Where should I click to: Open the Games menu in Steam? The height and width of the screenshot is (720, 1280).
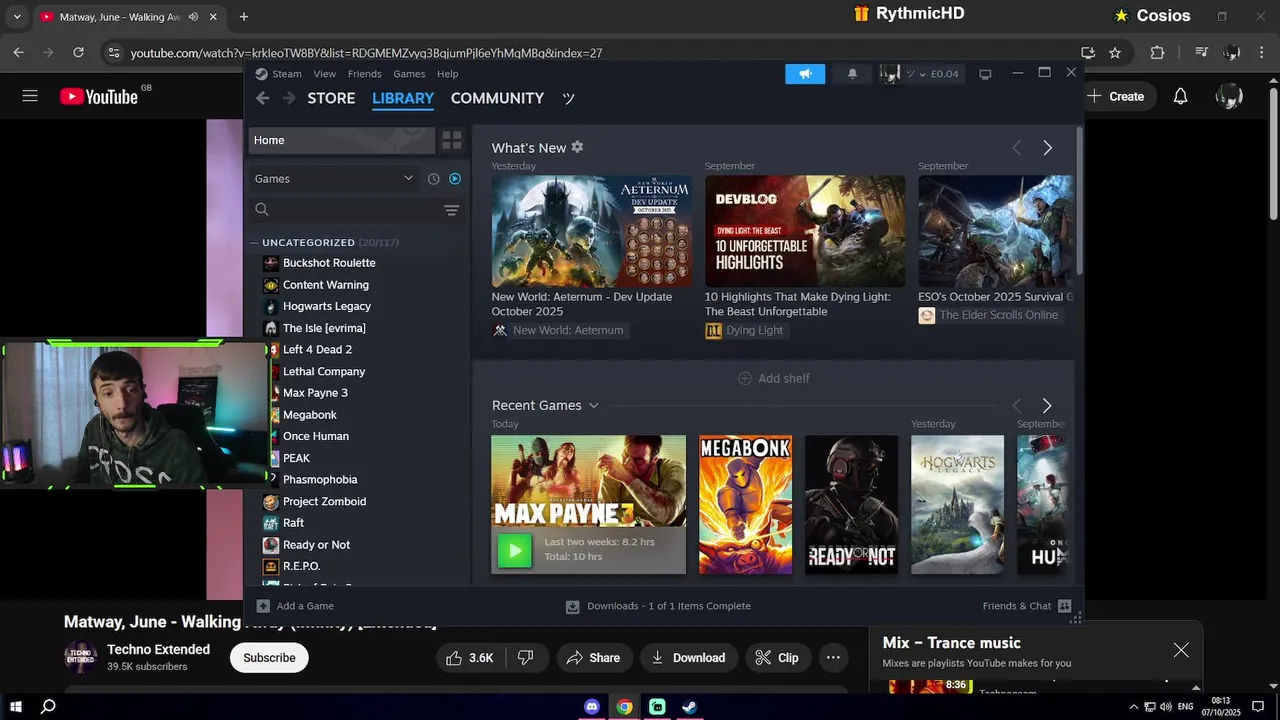(x=409, y=74)
